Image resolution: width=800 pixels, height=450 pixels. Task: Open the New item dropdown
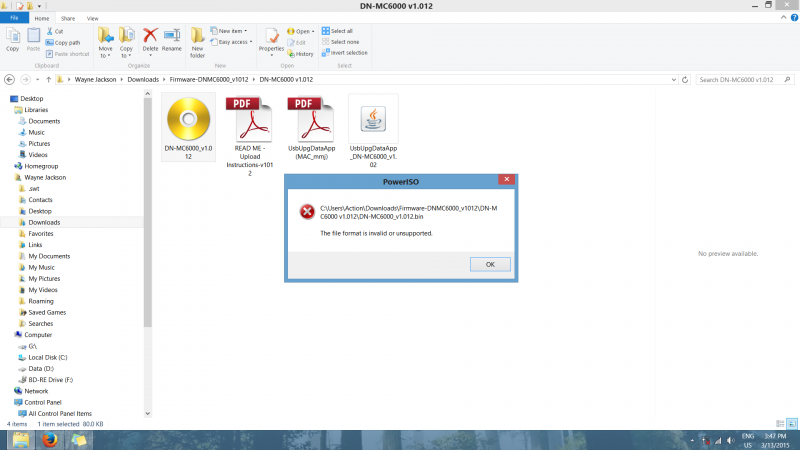click(229, 31)
